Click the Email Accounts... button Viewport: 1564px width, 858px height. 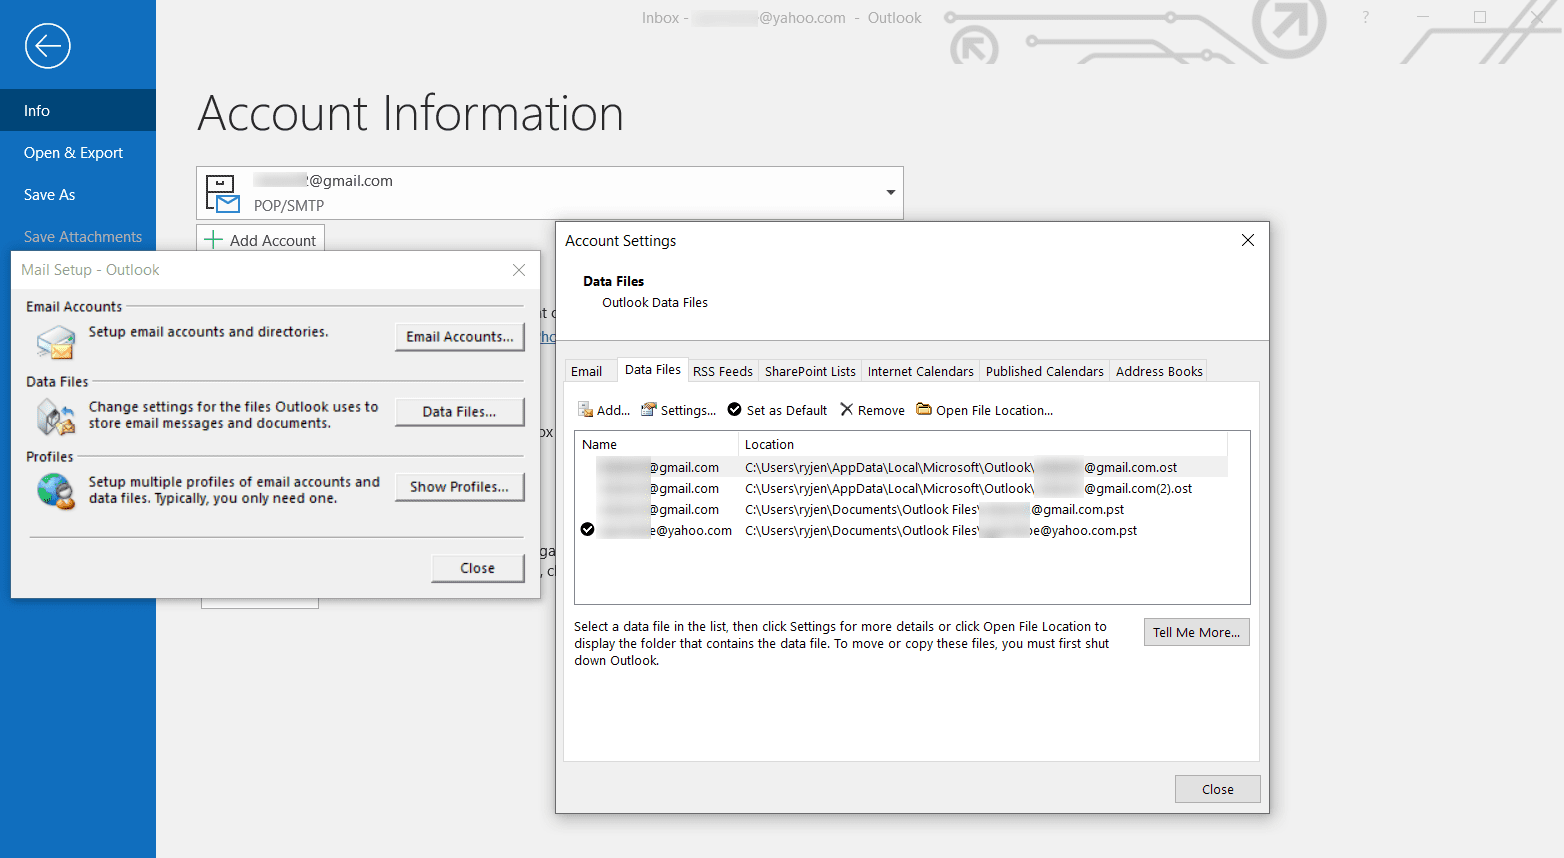[460, 337]
